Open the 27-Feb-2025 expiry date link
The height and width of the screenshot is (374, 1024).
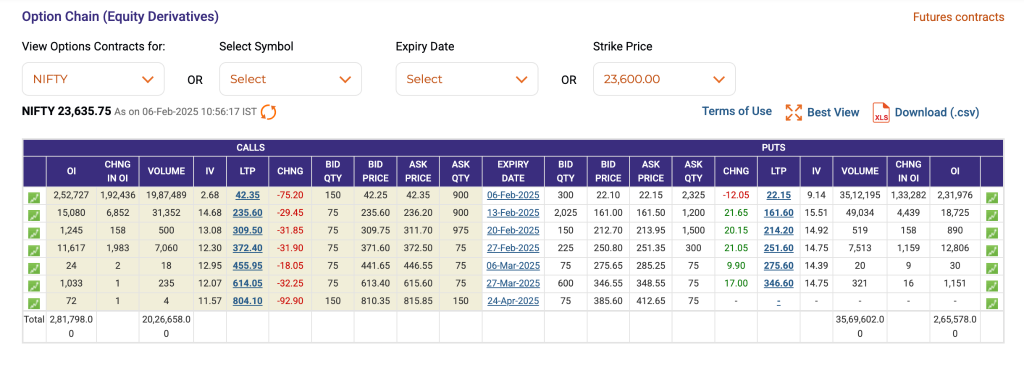pos(513,248)
